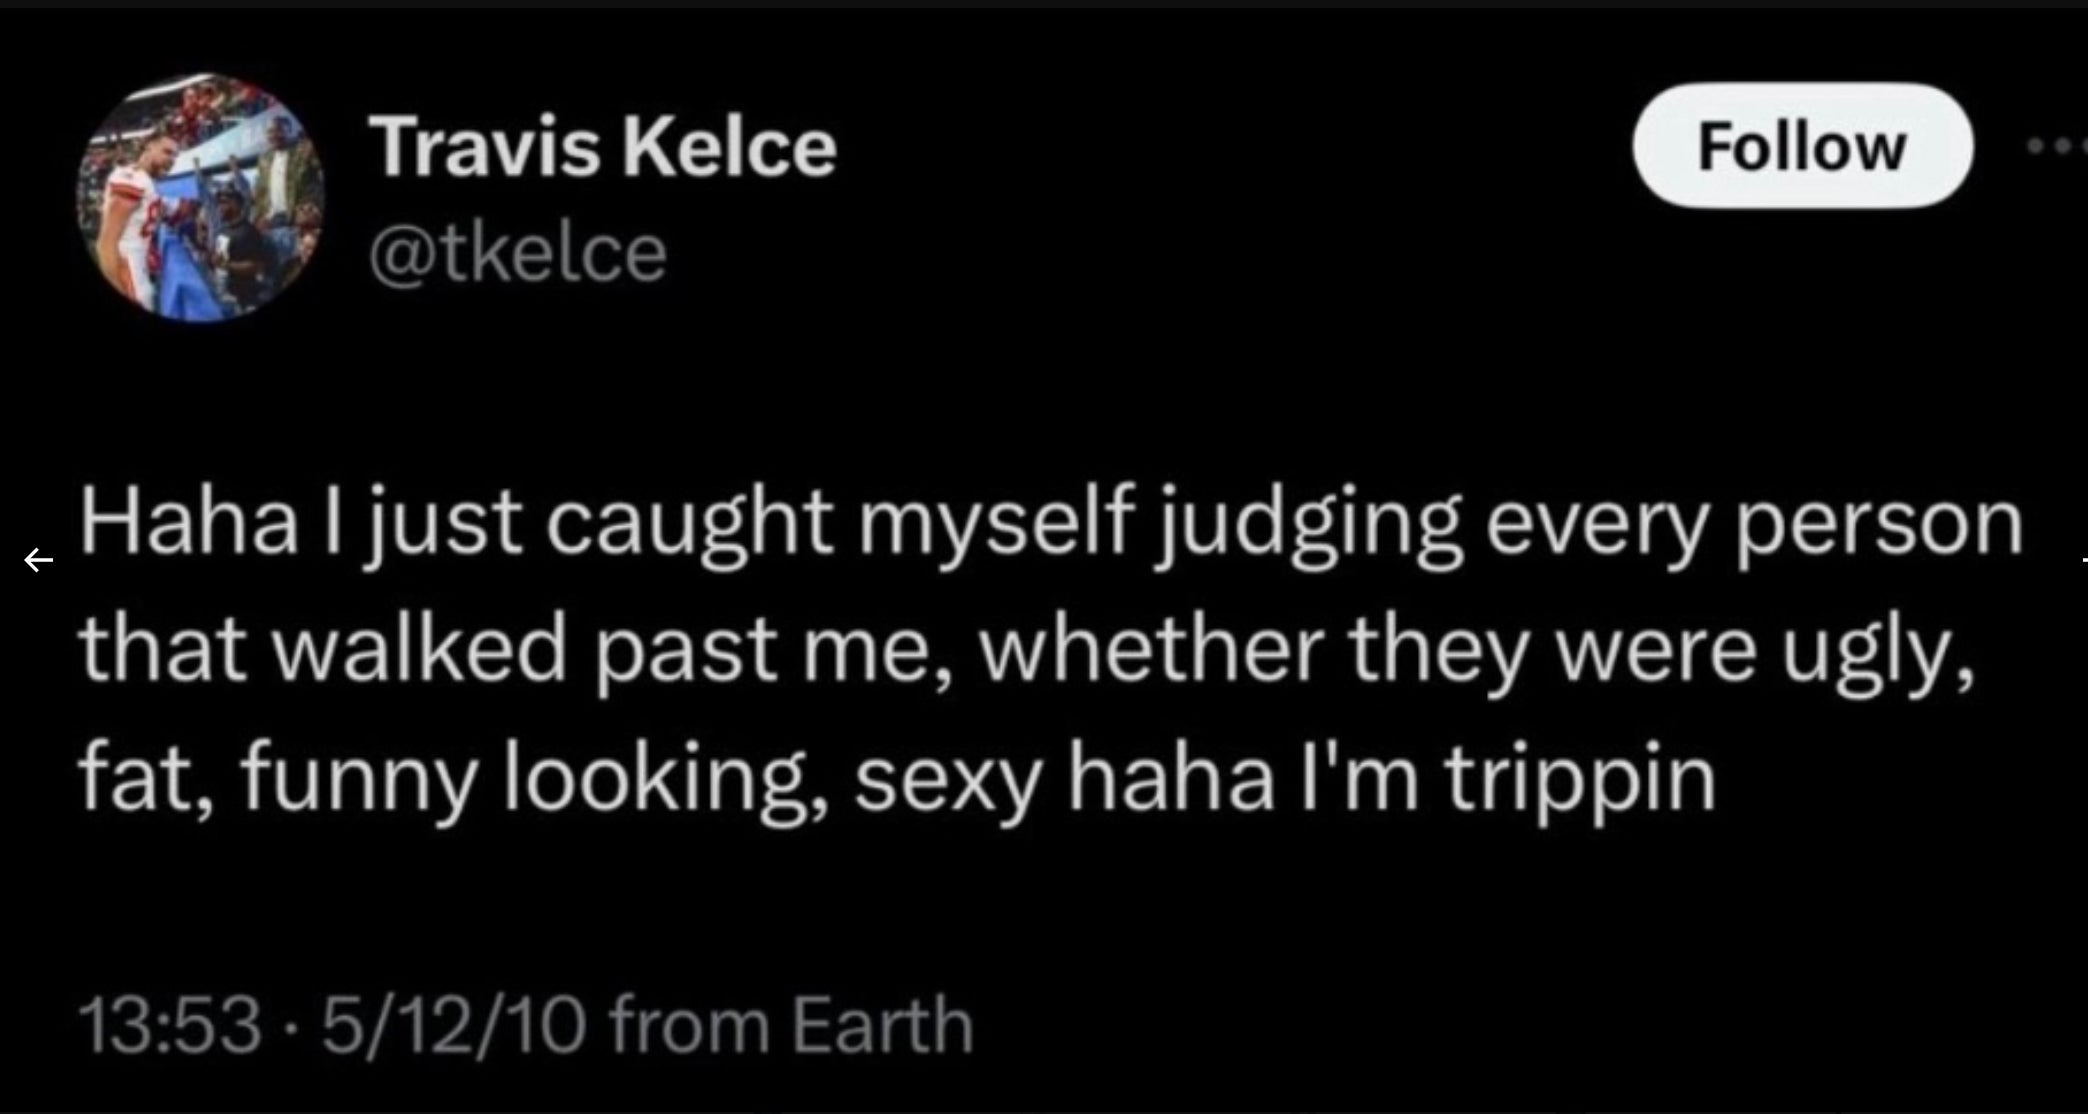Click the left back arrow icon
This screenshot has width=2088, height=1114.
coord(38,560)
